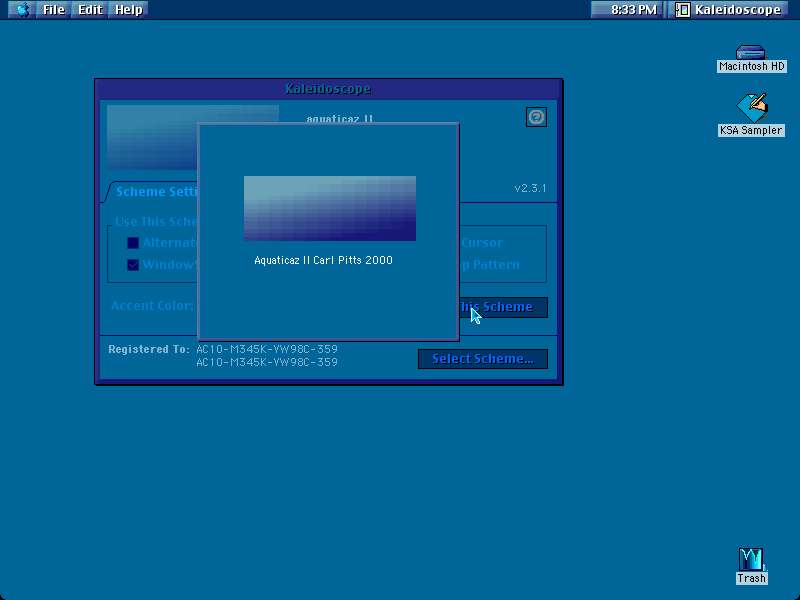Image resolution: width=800 pixels, height=600 pixels.
Task: Open the Apple menu
Action: pos(22,9)
